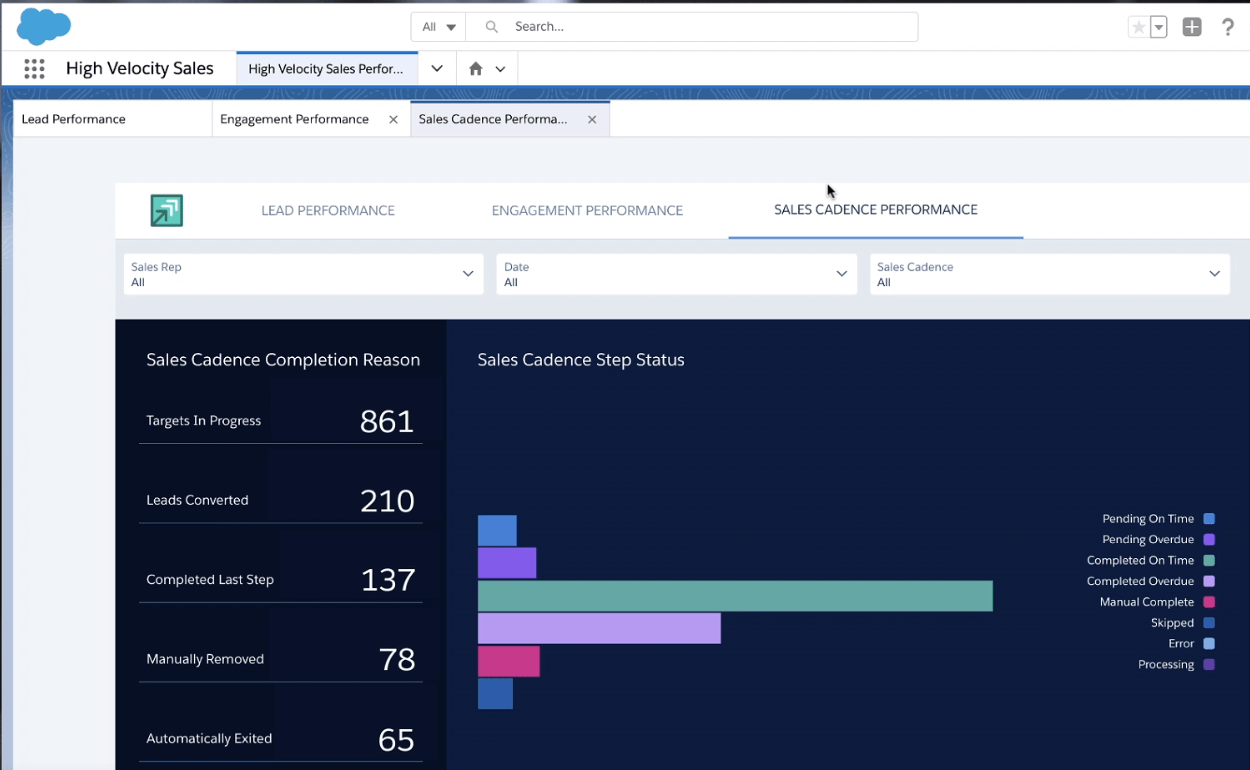
Task: Click the Processing legend swatch
Action: coord(1209,665)
